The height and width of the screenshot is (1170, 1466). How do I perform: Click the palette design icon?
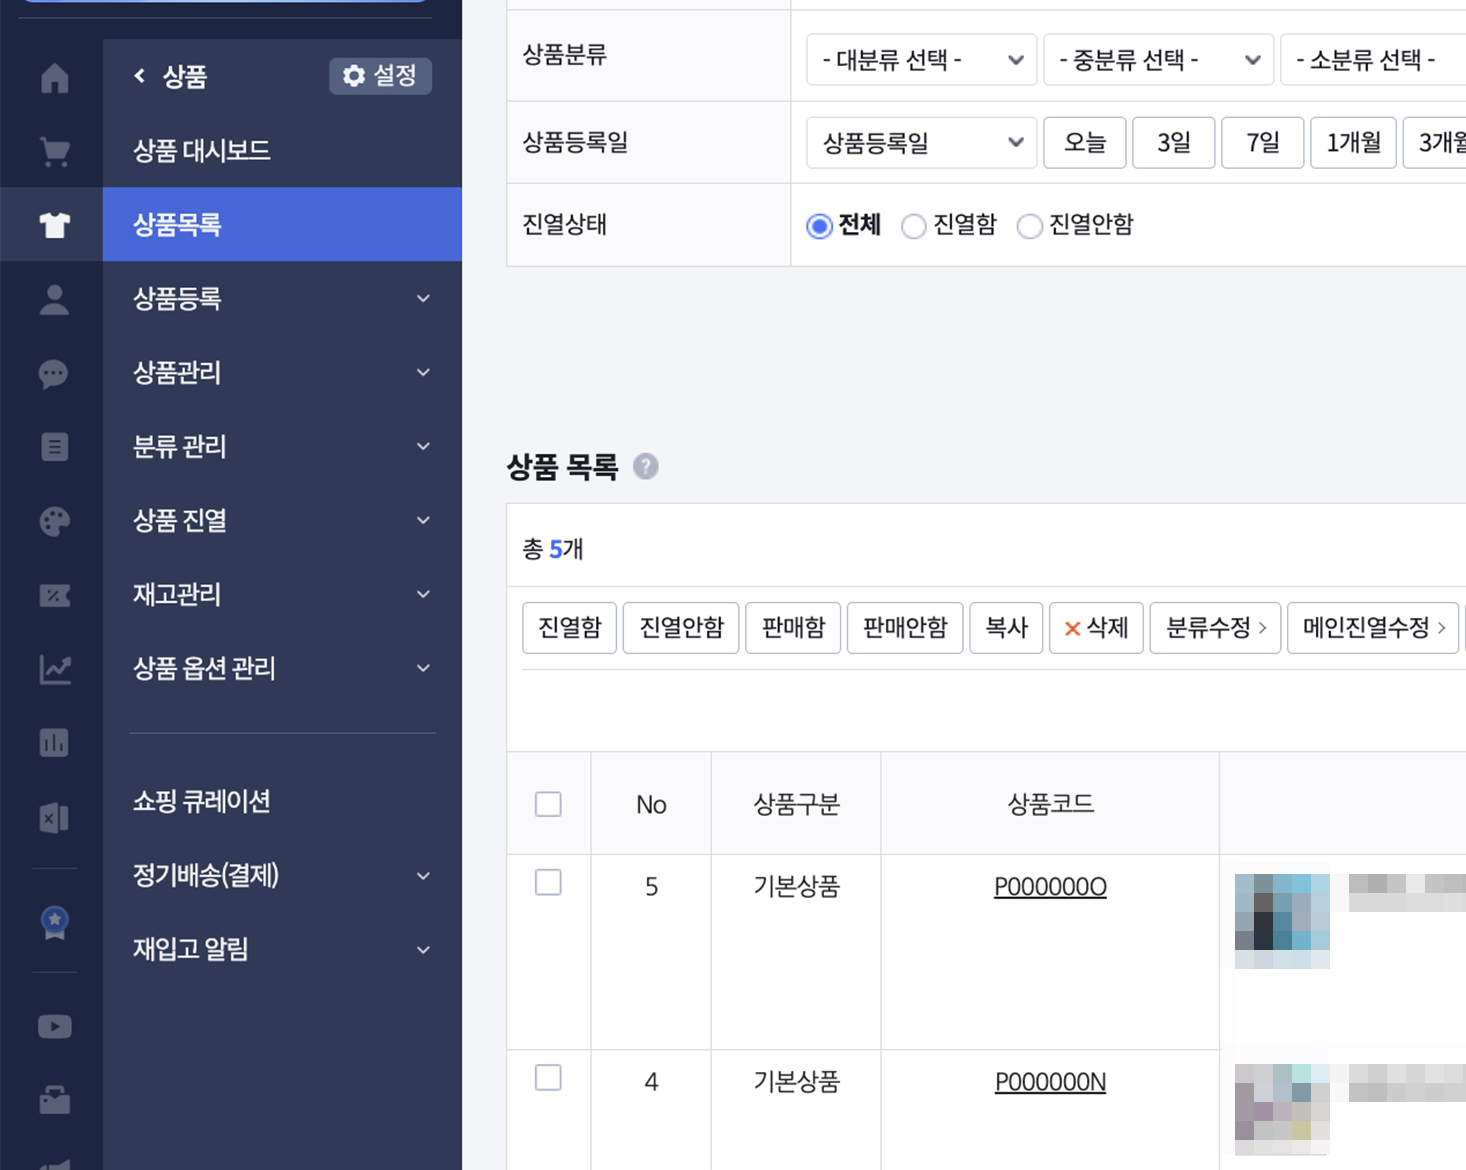[x=54, y=521]
